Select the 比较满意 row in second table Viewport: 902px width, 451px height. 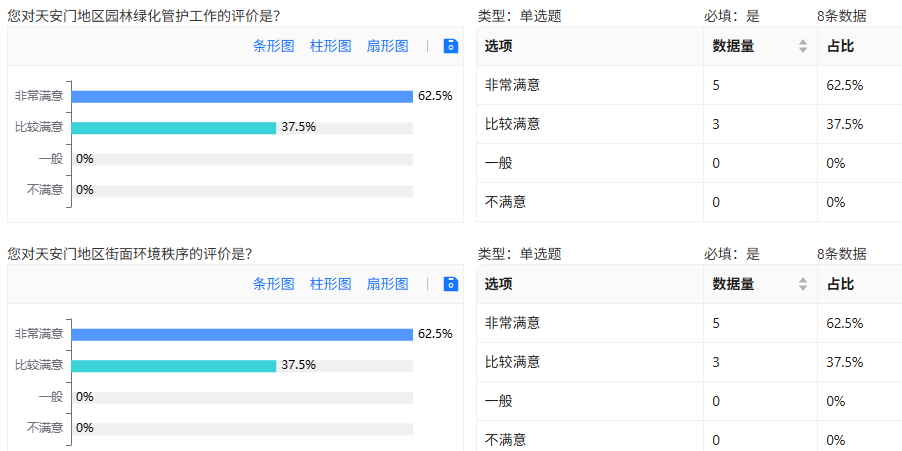tap(689, 362)
